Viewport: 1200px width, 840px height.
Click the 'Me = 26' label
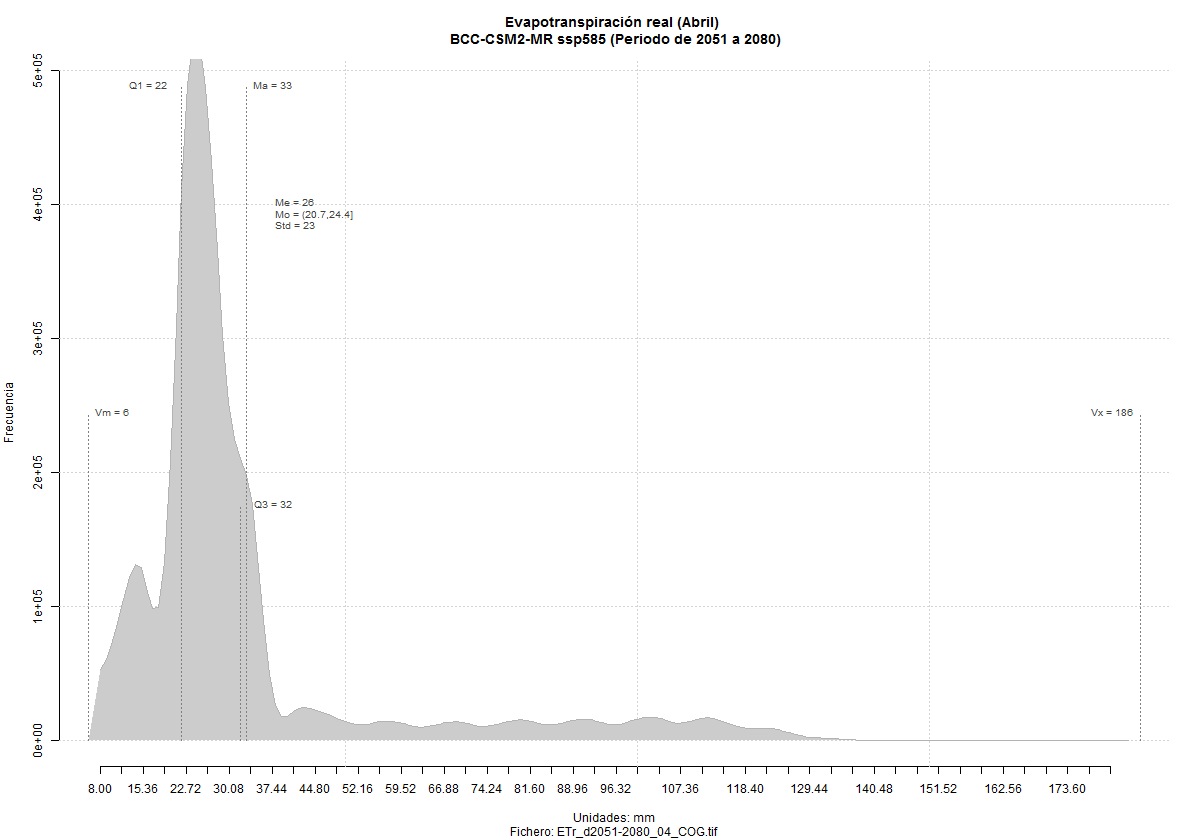click(294, 203)
